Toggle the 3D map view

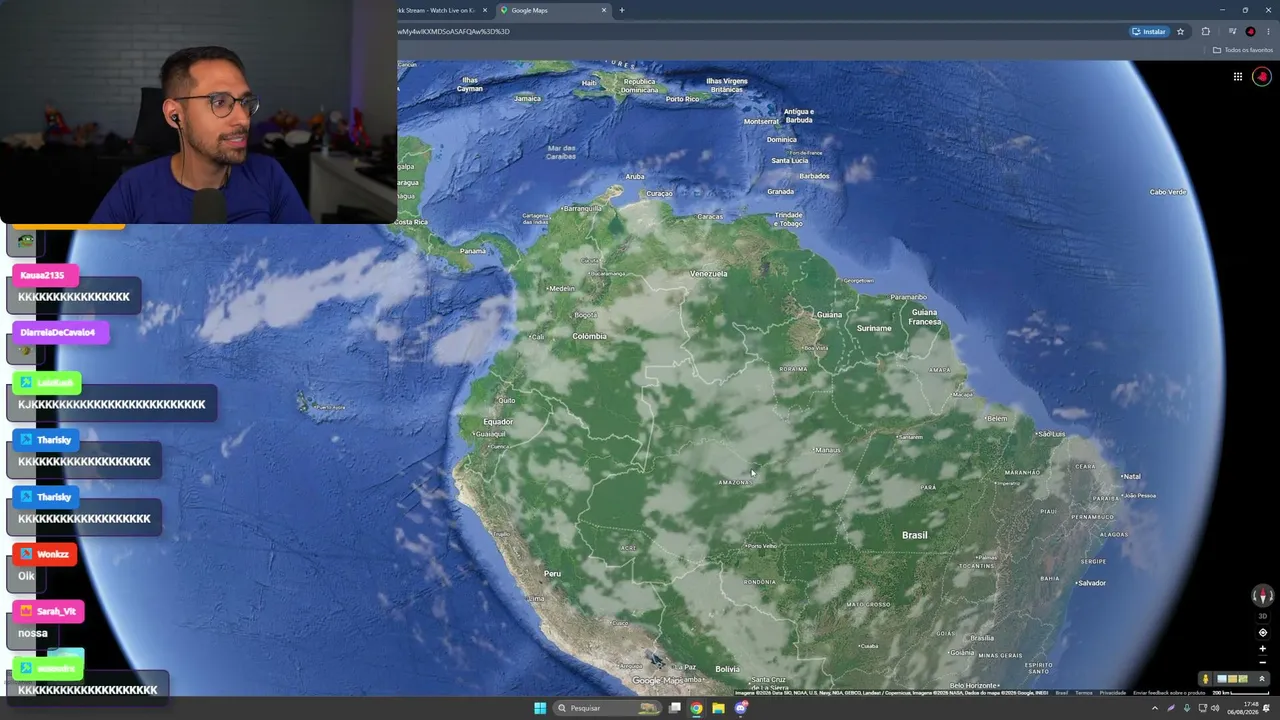pyautogui.click(x=1262, y=616)
